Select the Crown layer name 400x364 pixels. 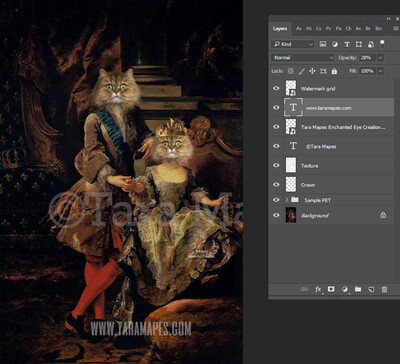tap(308, 185)
